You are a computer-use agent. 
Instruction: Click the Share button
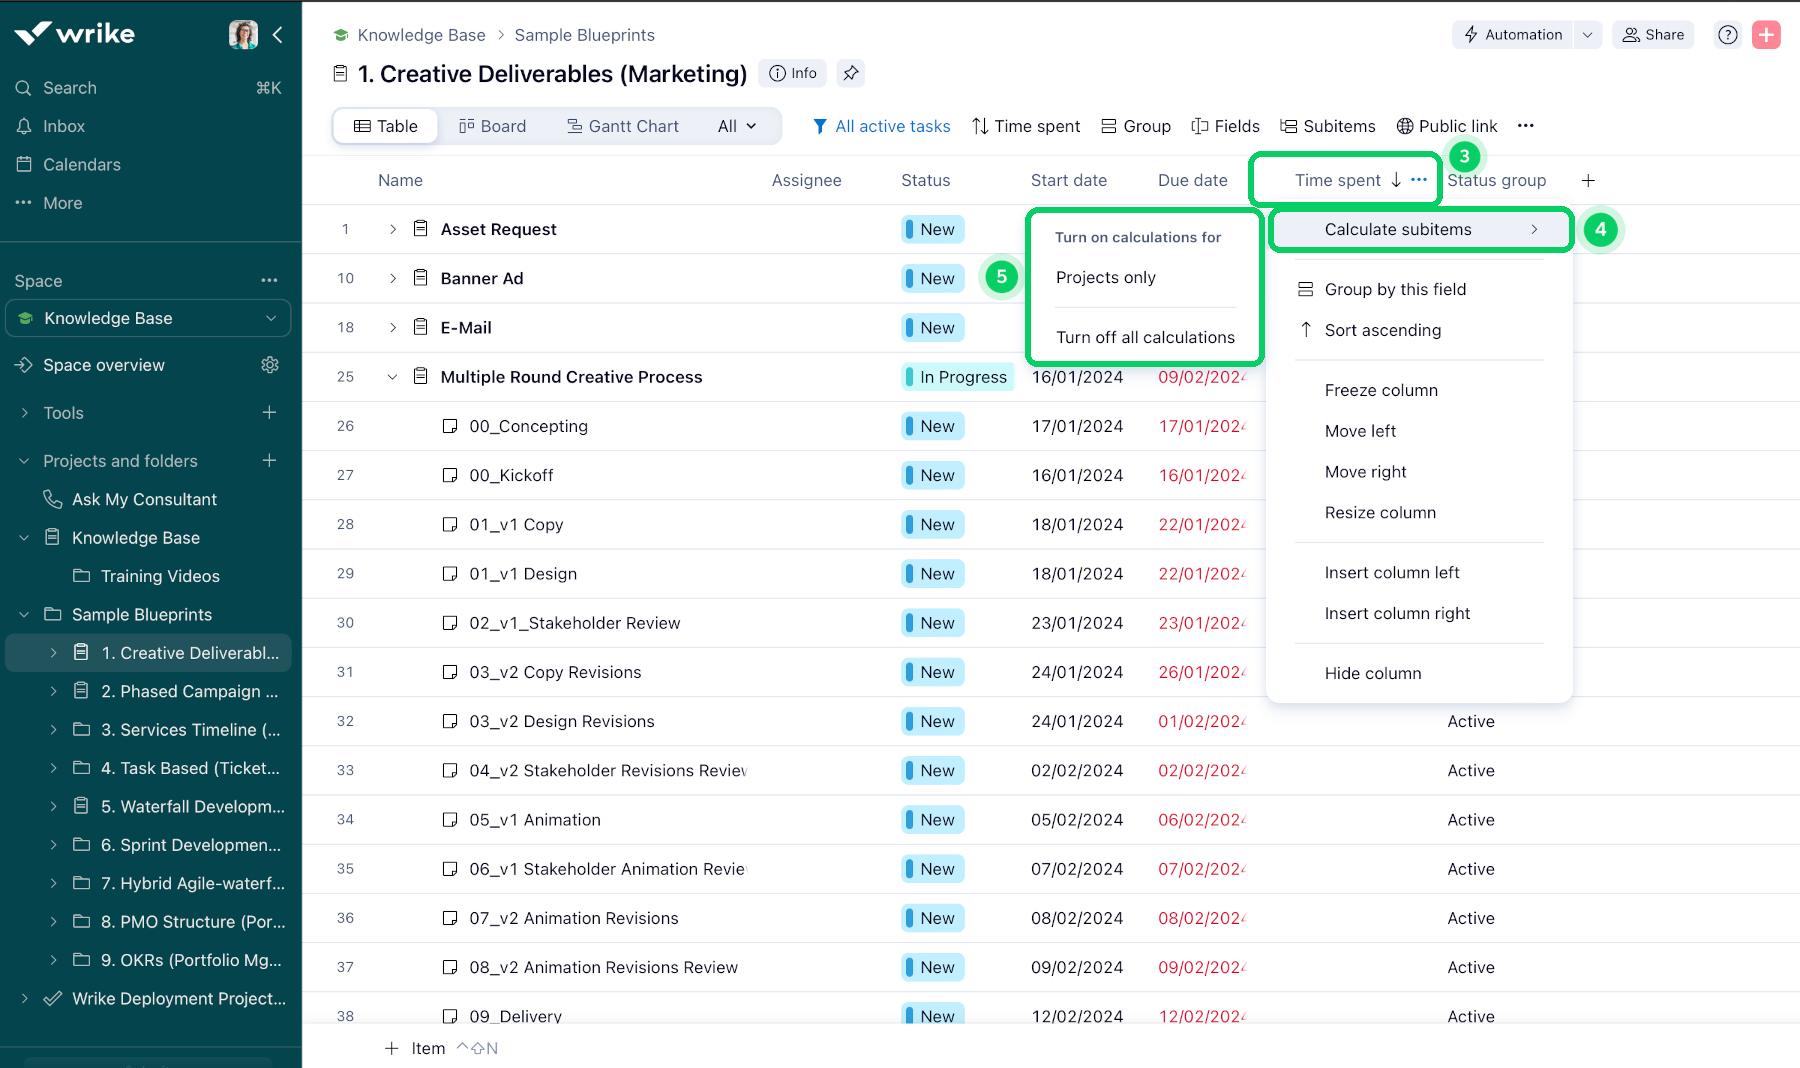(x=1653, y=34)
